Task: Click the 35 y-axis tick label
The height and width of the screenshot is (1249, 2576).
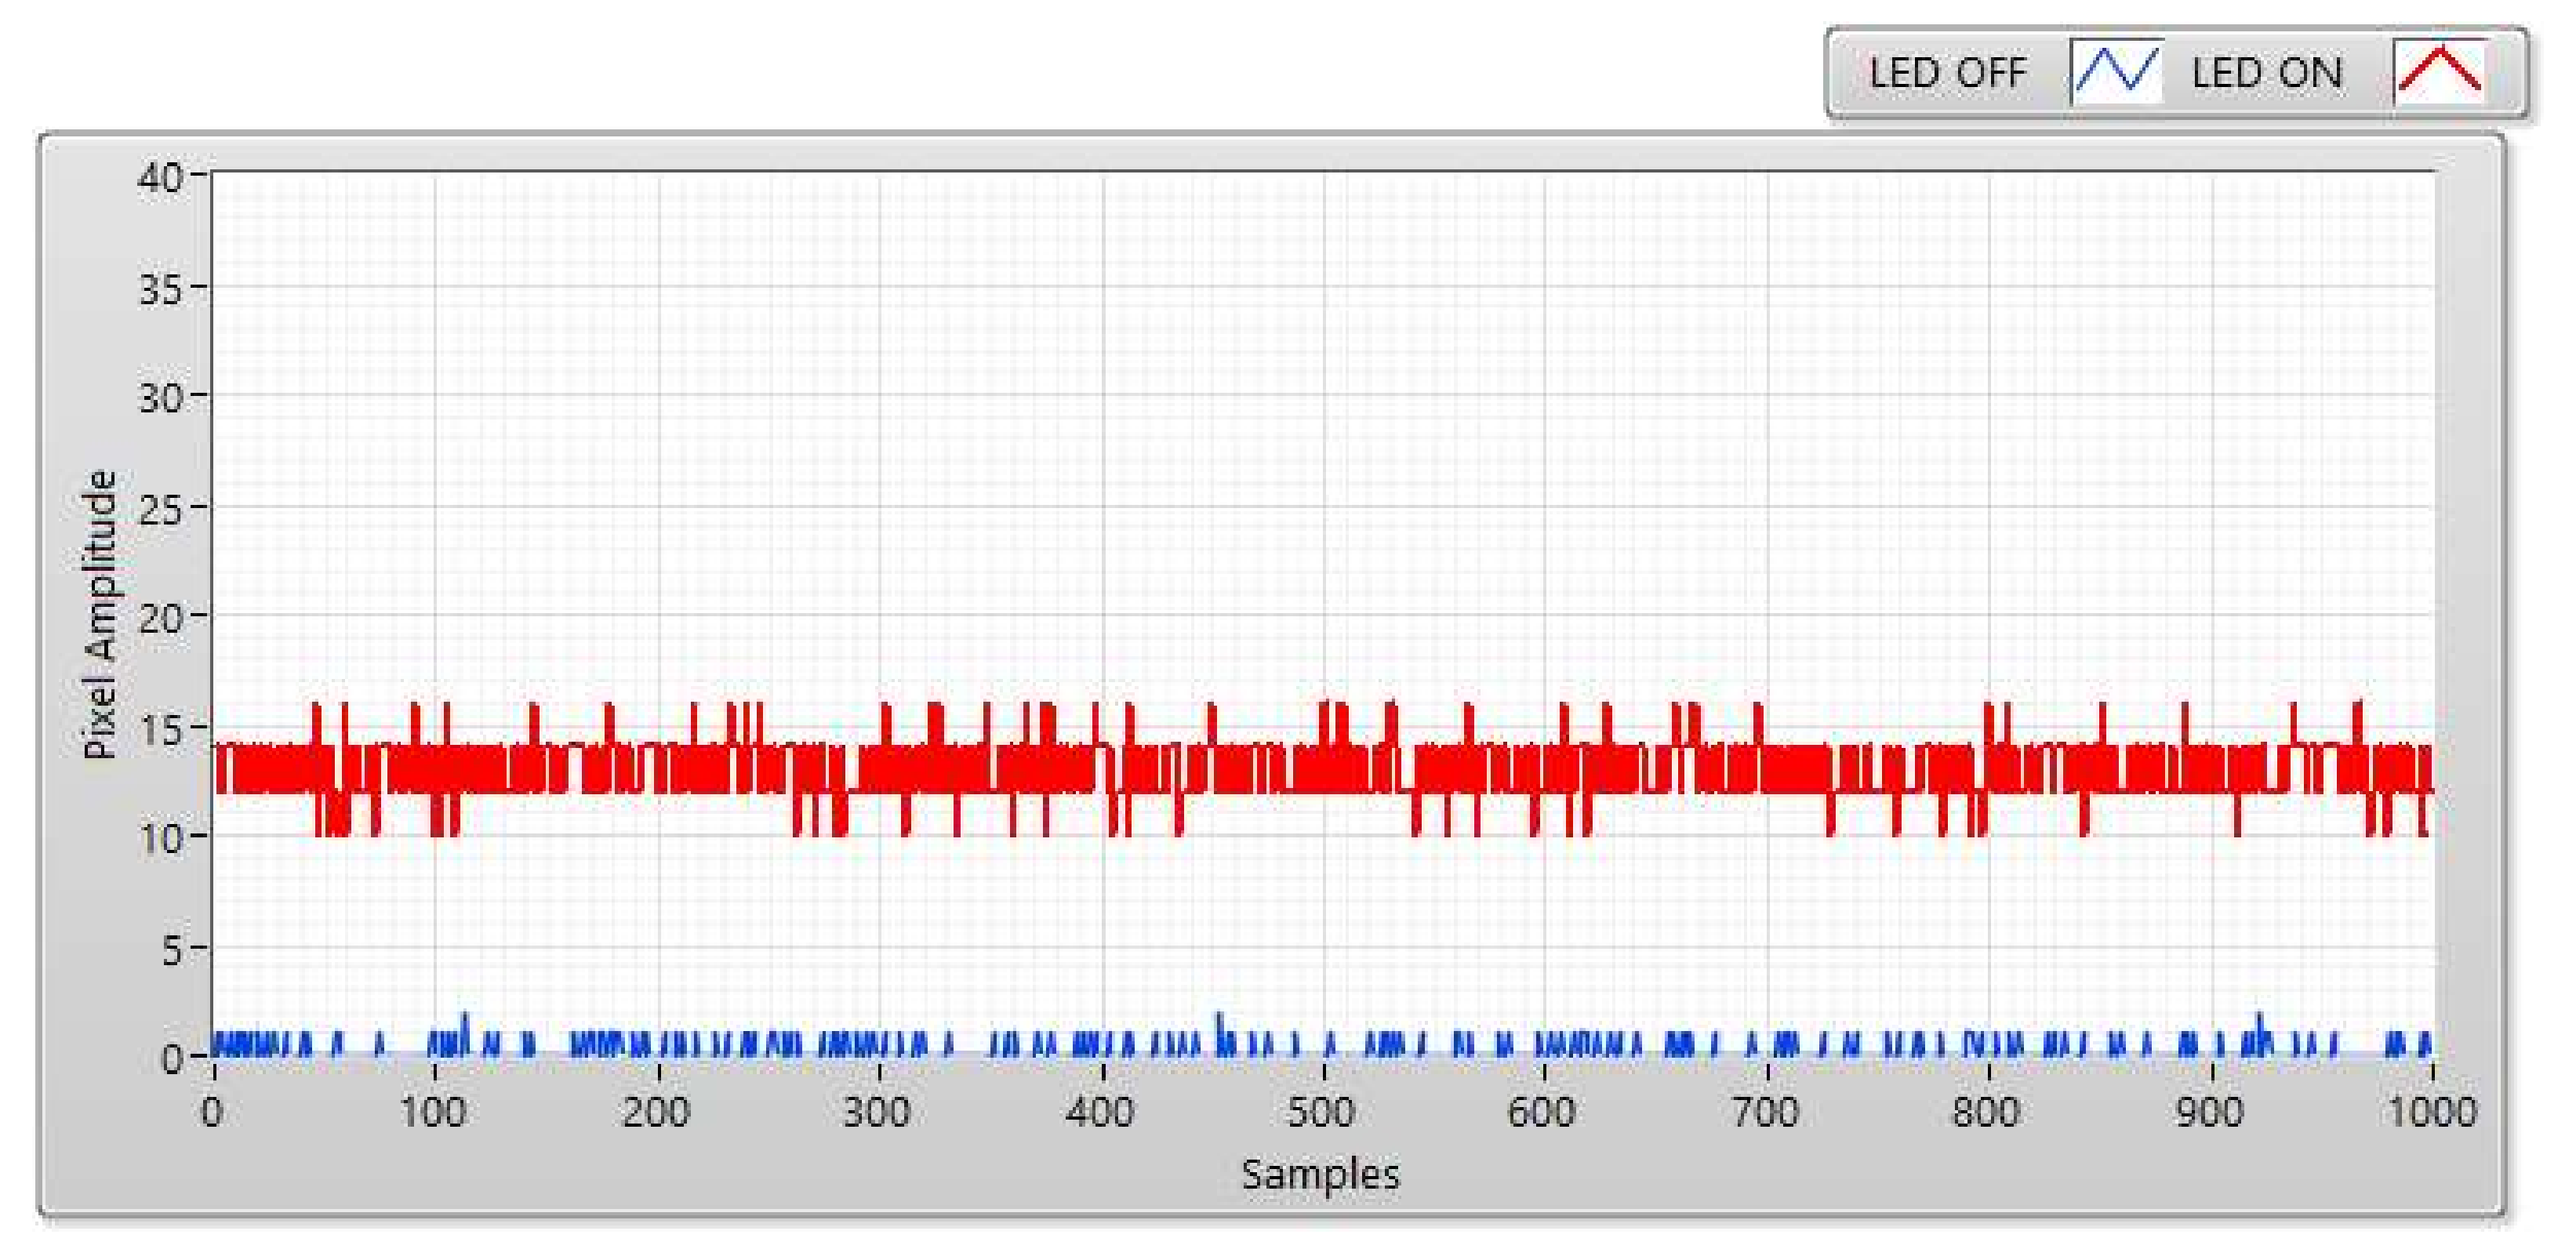Action: point(160,289)
